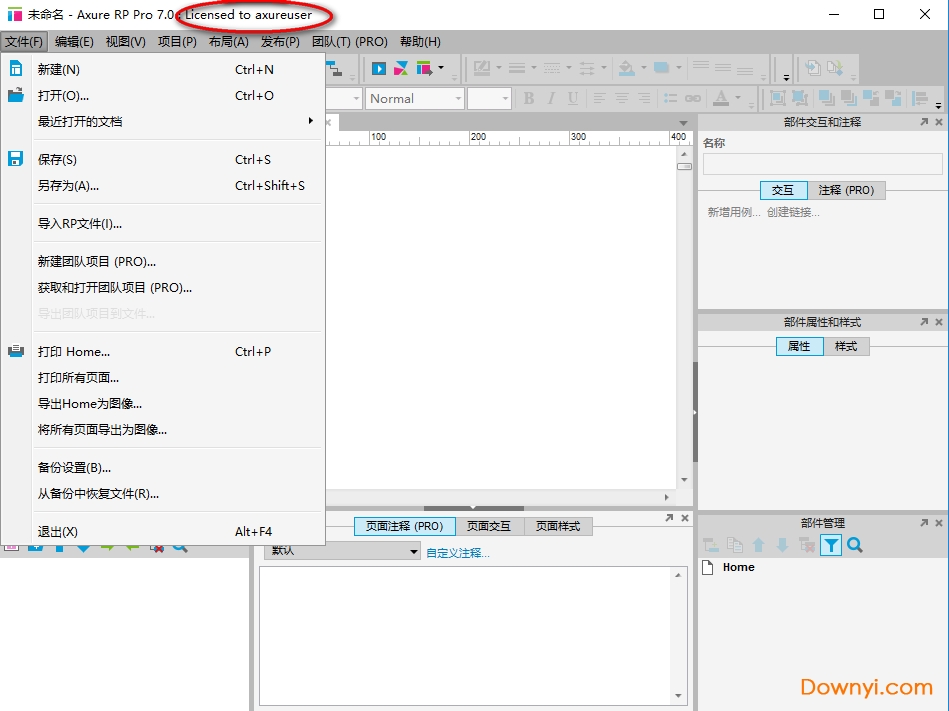Toggle Bold text formatting
The image size is (949, 711).
pos(529,98)
